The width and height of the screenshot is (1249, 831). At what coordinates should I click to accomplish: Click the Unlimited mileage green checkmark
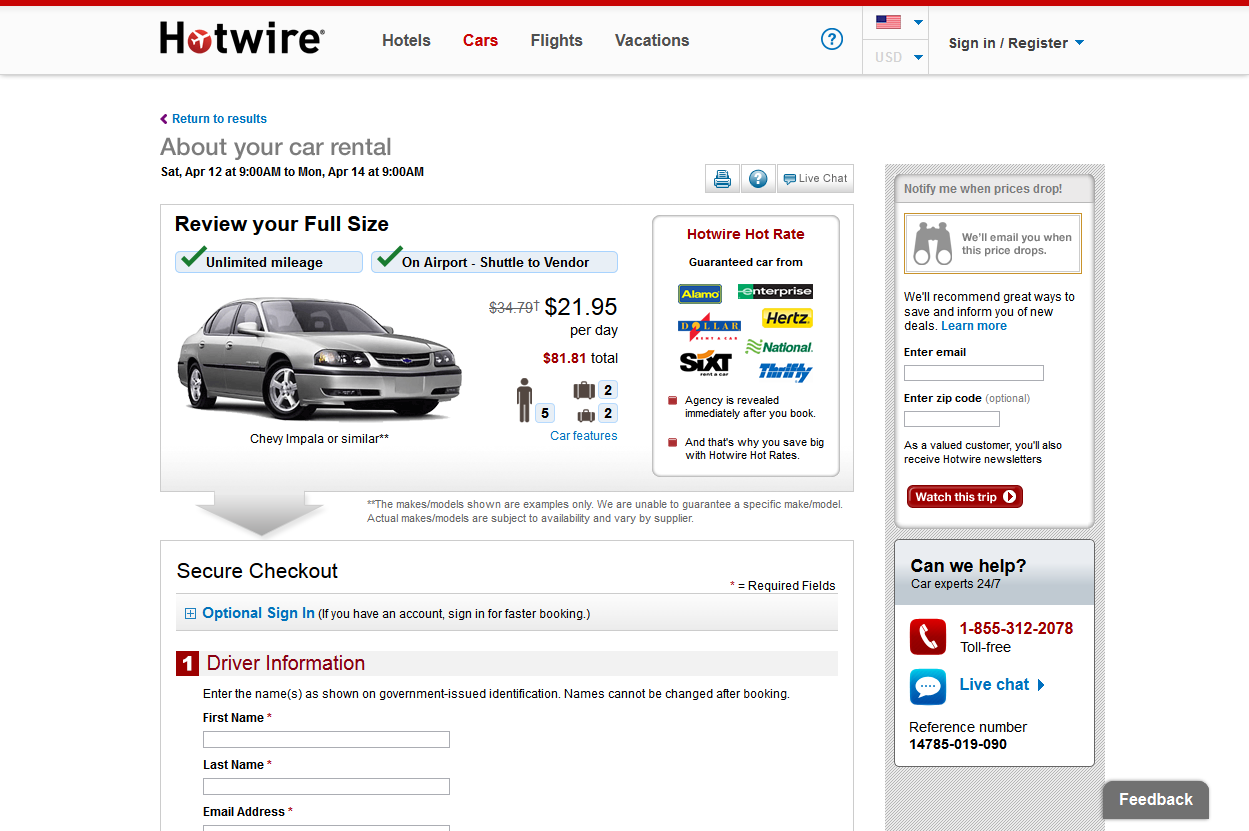(x=192, y=256)
